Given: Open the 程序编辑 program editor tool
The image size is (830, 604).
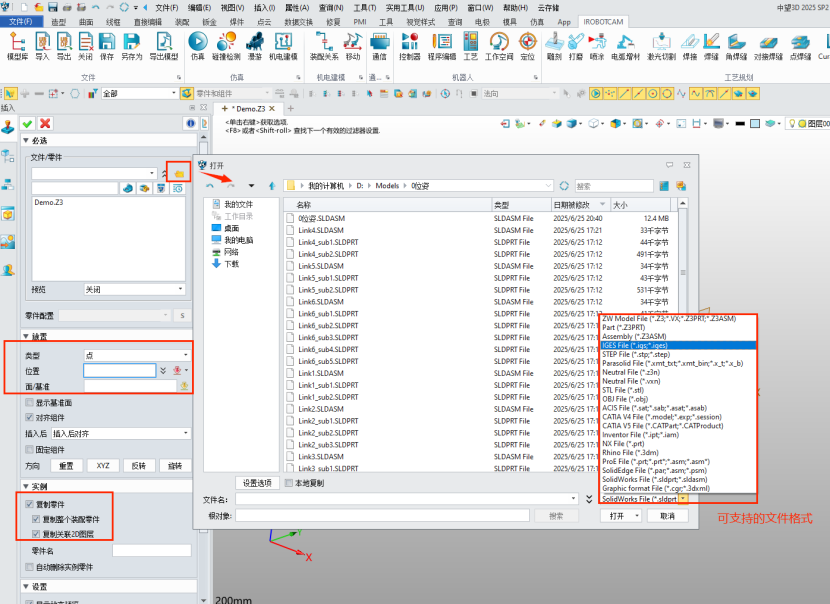Looking at the screenshot, I should coord(440,44).
